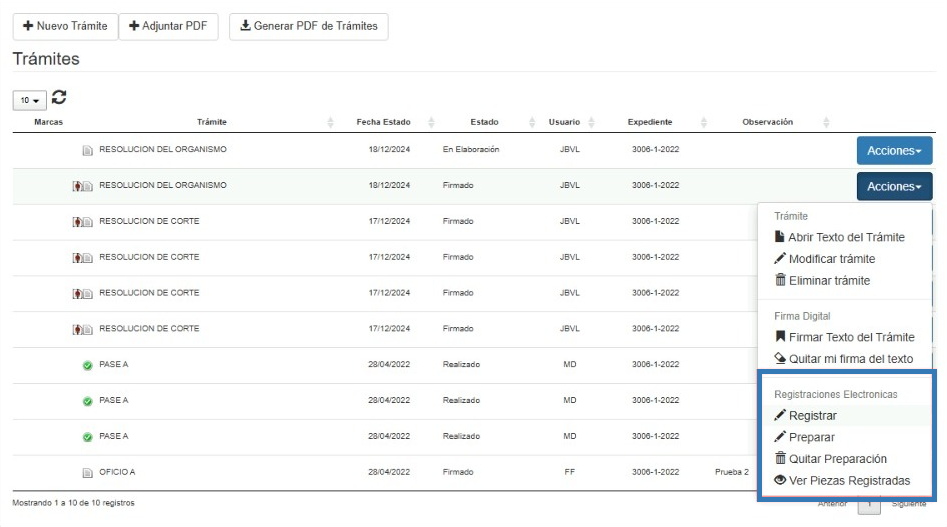The height and width of the screenshot is (527, 947).
Task: Sort table by the Trámite column arrows
Action: click(330, 123)
